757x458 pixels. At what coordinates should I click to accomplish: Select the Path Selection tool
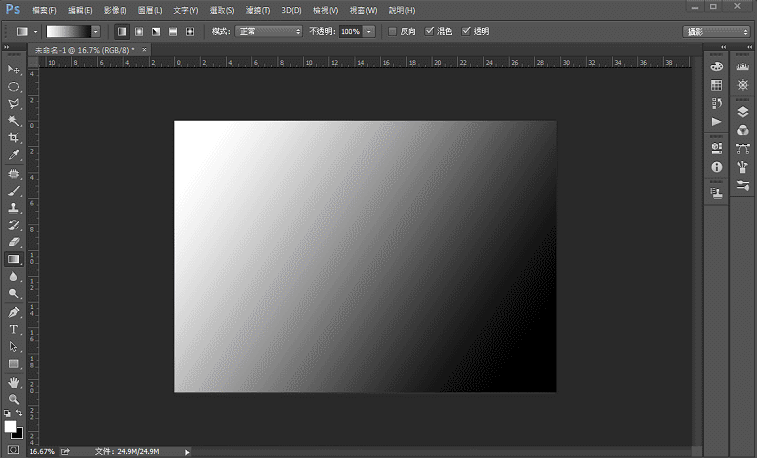14,347
